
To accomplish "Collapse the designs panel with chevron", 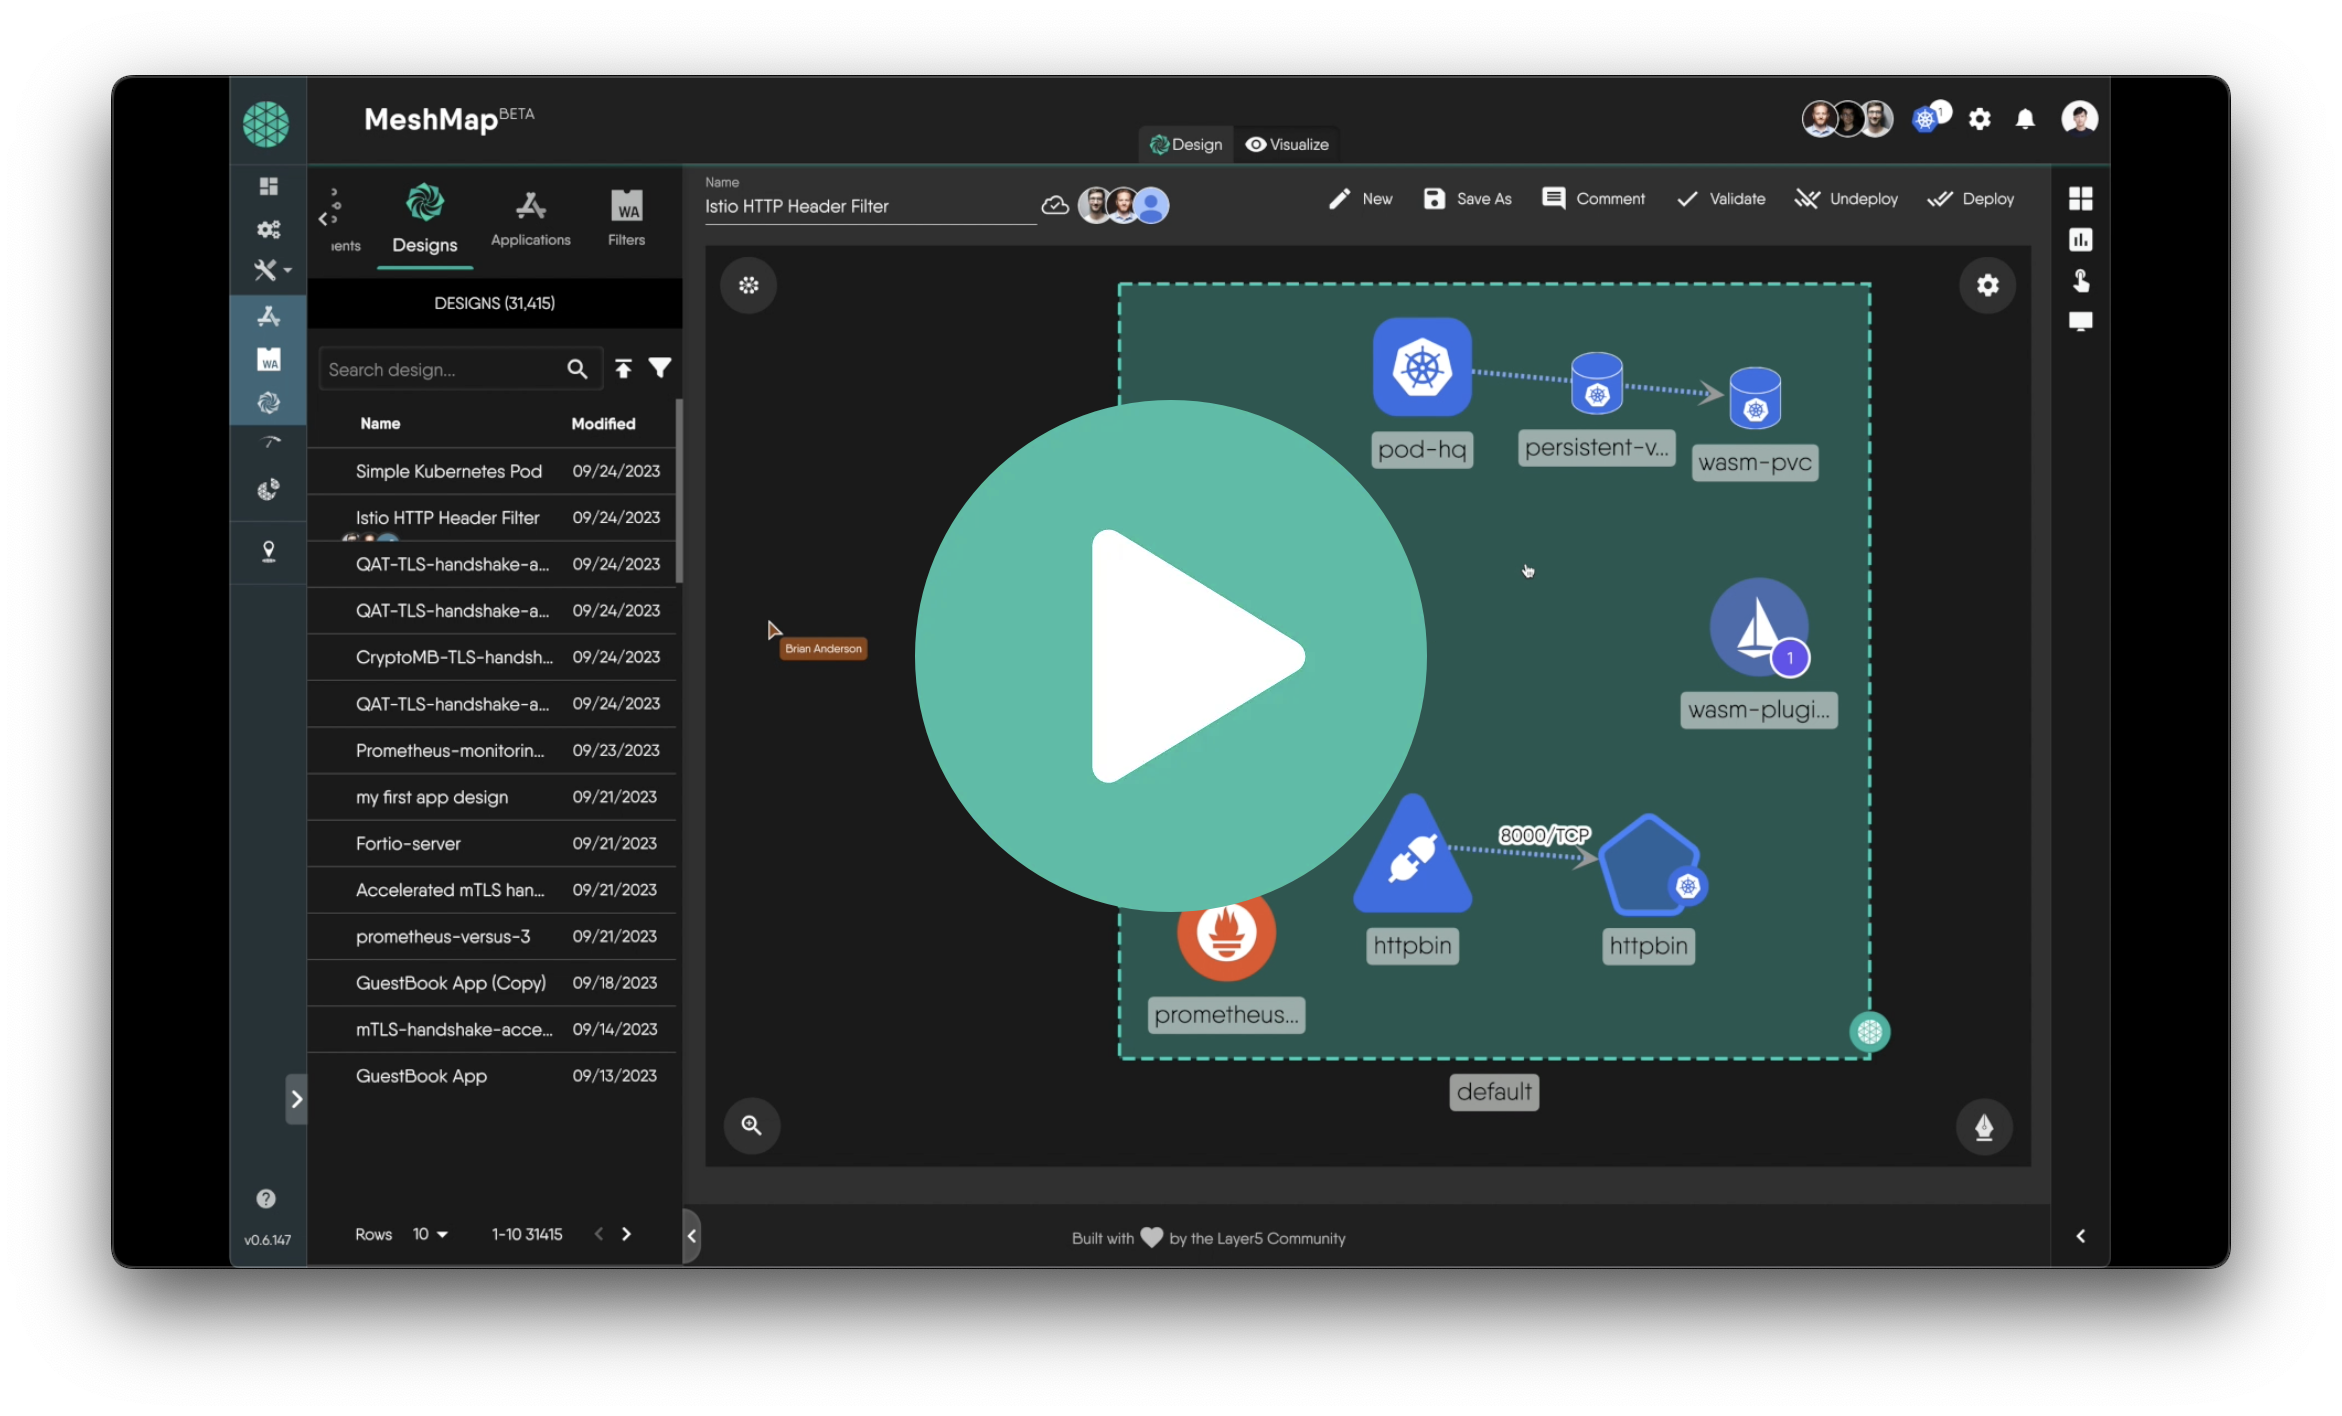I will pyautogui.click(x=691, y=1235).
